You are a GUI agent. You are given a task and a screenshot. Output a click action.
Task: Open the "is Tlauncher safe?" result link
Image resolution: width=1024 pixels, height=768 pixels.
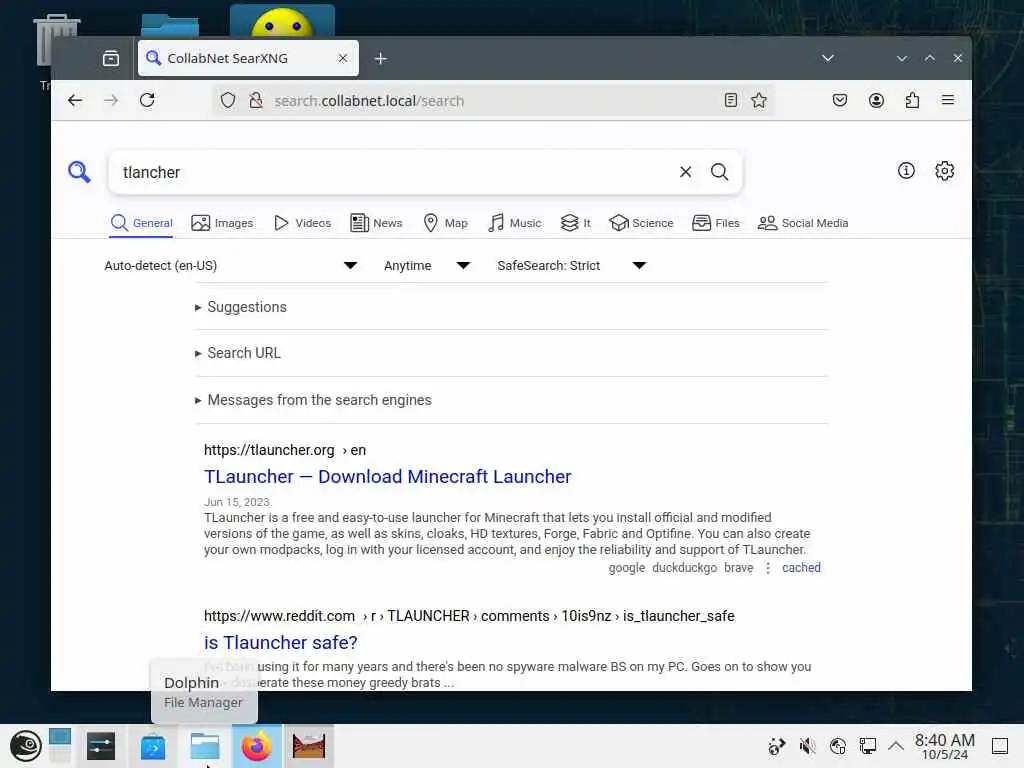click(280, 643)
